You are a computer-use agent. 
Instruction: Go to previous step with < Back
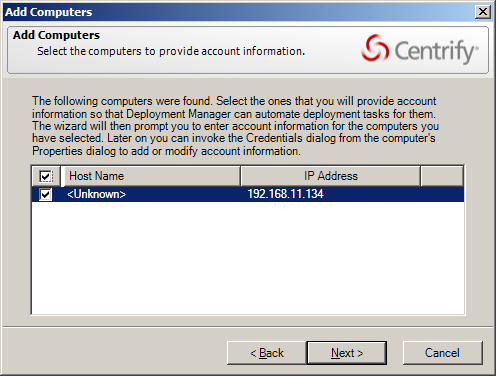(x=267, y=353)
